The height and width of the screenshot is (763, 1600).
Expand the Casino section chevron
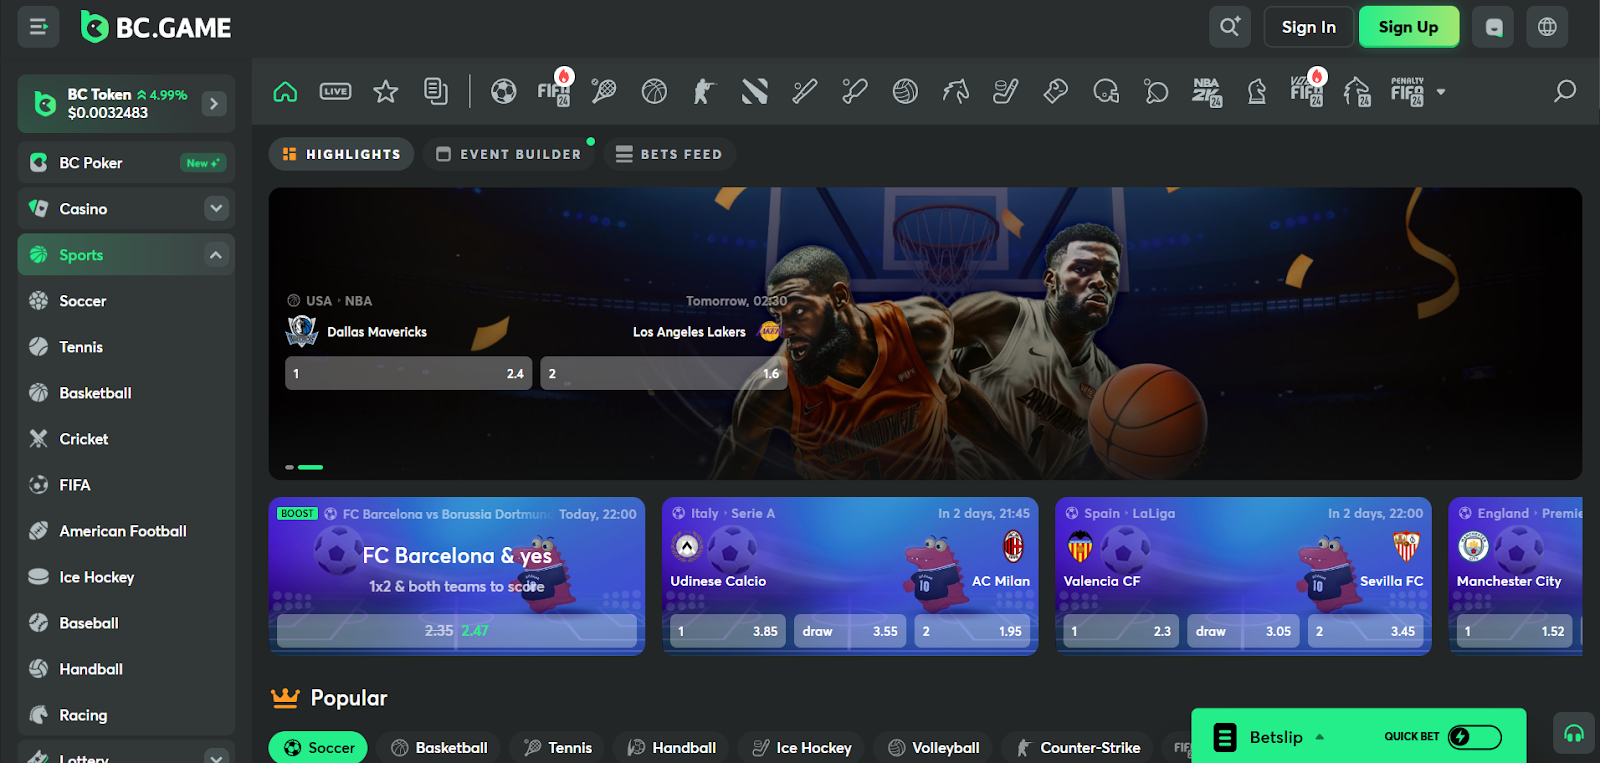(216, 208)
